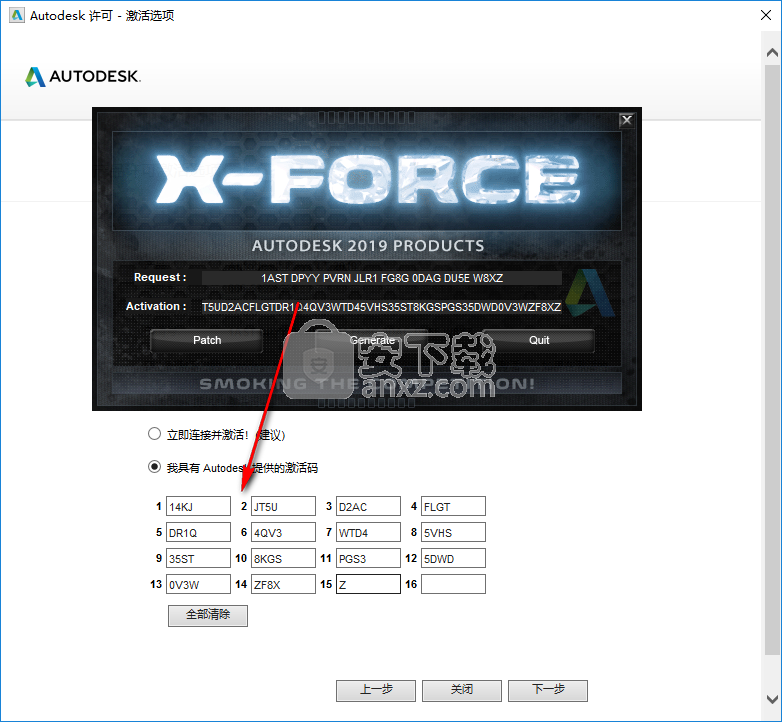782x722 pixels.
Task: Click activation code field 1 containing 14KJ
Action: tap(198, 506)
